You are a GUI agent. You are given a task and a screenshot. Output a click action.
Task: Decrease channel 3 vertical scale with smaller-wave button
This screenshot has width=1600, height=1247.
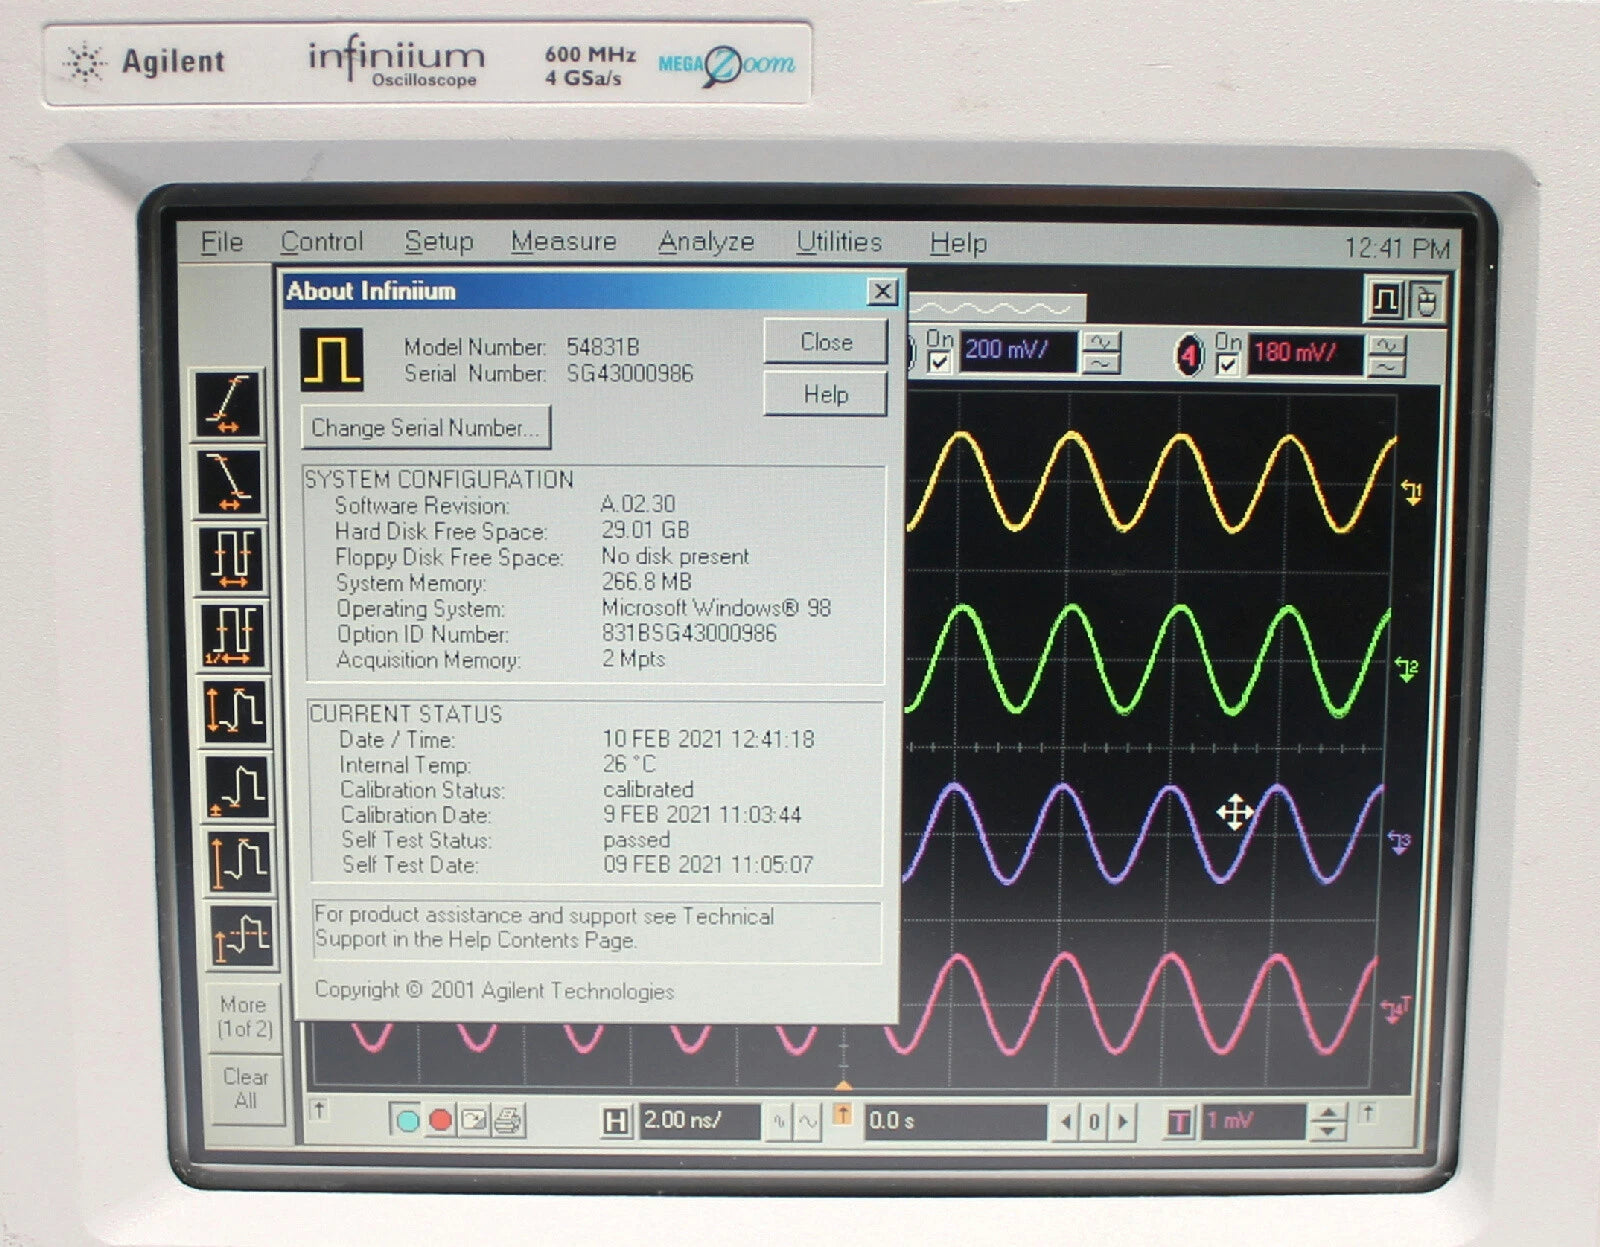(x=1102, y=364)
